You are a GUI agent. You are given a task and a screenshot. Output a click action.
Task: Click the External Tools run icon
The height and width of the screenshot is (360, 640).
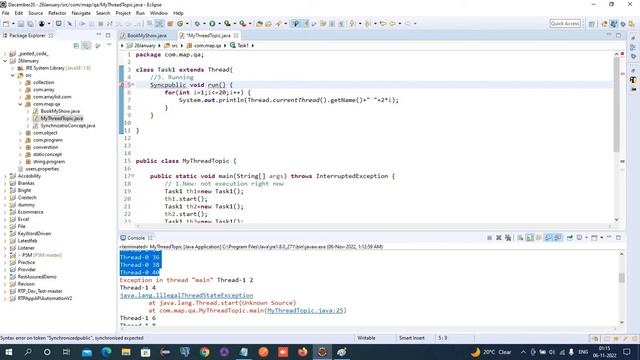242,24
